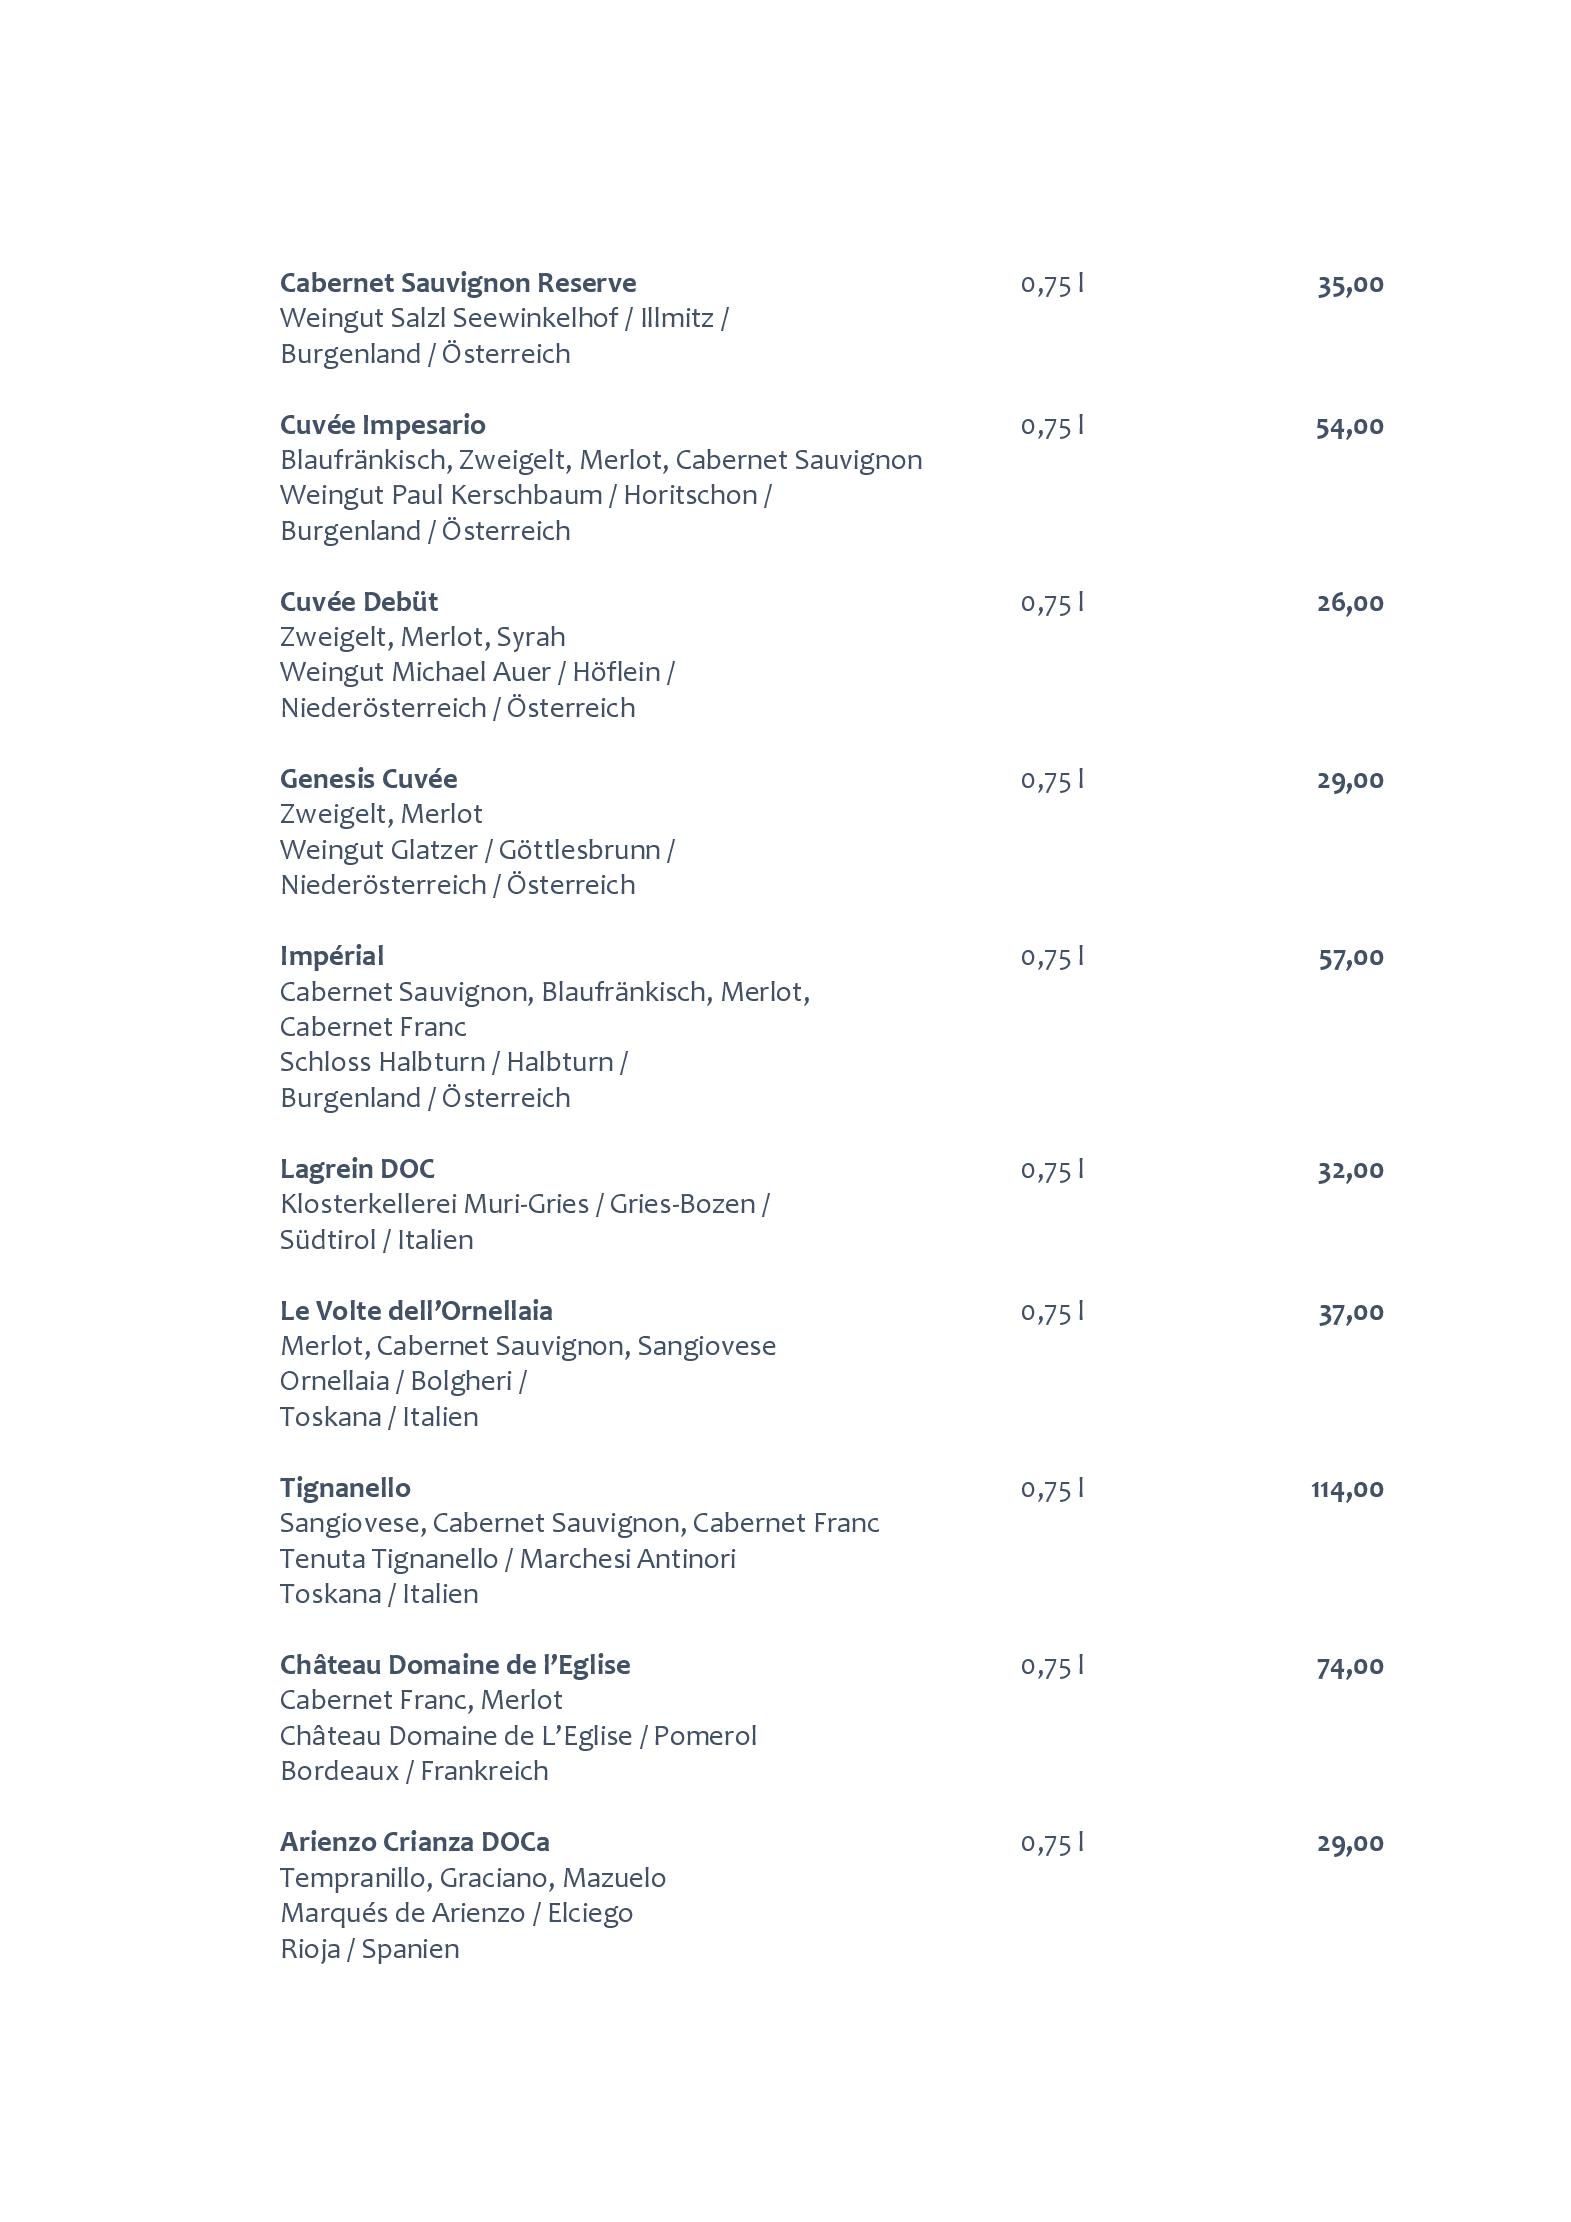Image resolution: width=1571 pixels, height=2222 pixels.
Task: Click the Weingut Paul Kerschbaum / Horitschon line
Action: pos(526,496)
